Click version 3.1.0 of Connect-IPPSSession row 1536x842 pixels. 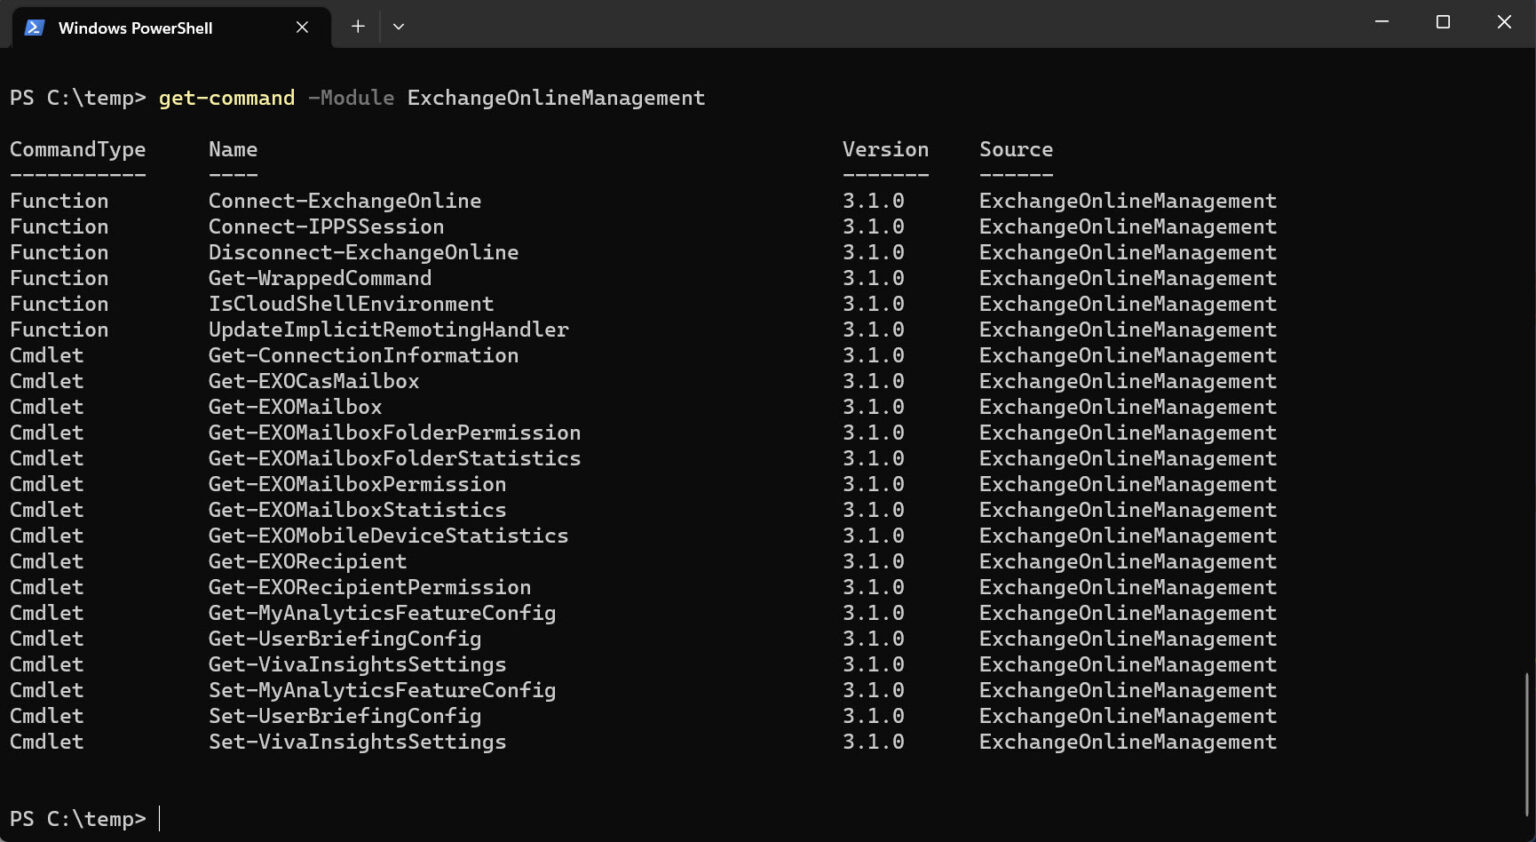click(x=873, y=227)
